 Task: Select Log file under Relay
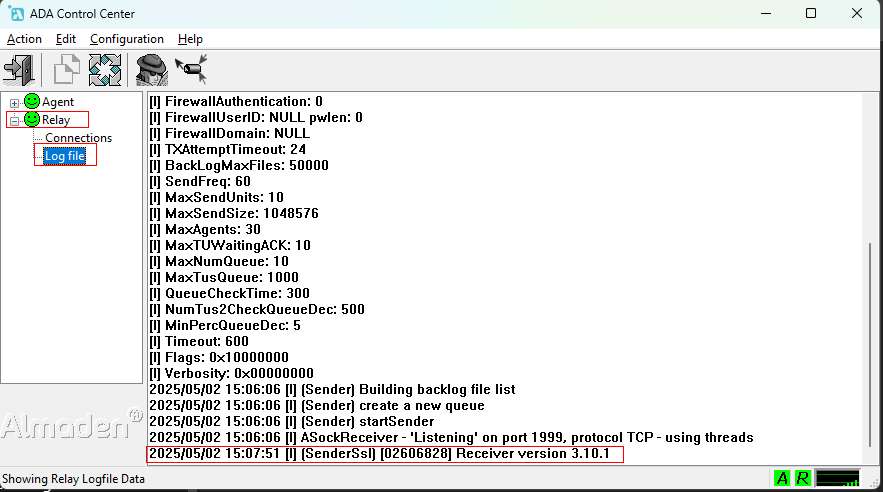65,156
